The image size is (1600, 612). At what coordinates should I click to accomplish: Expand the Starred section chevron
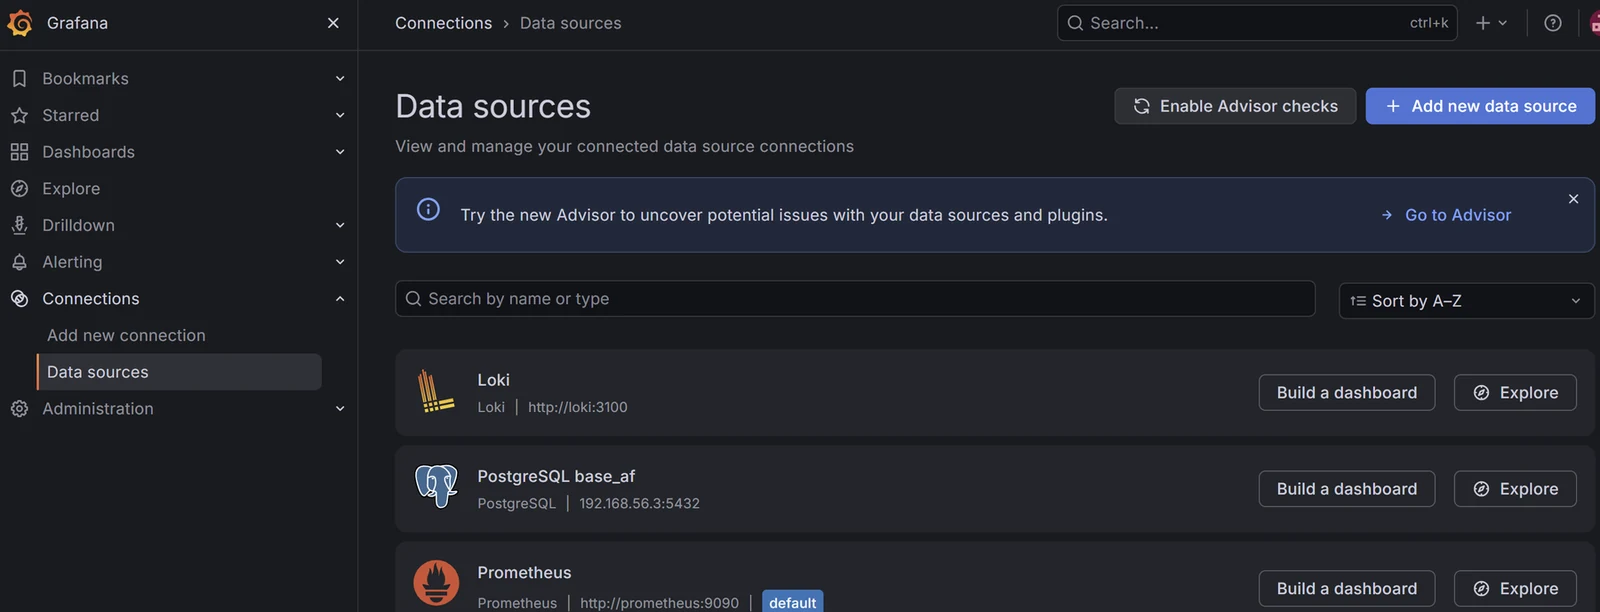340,115
